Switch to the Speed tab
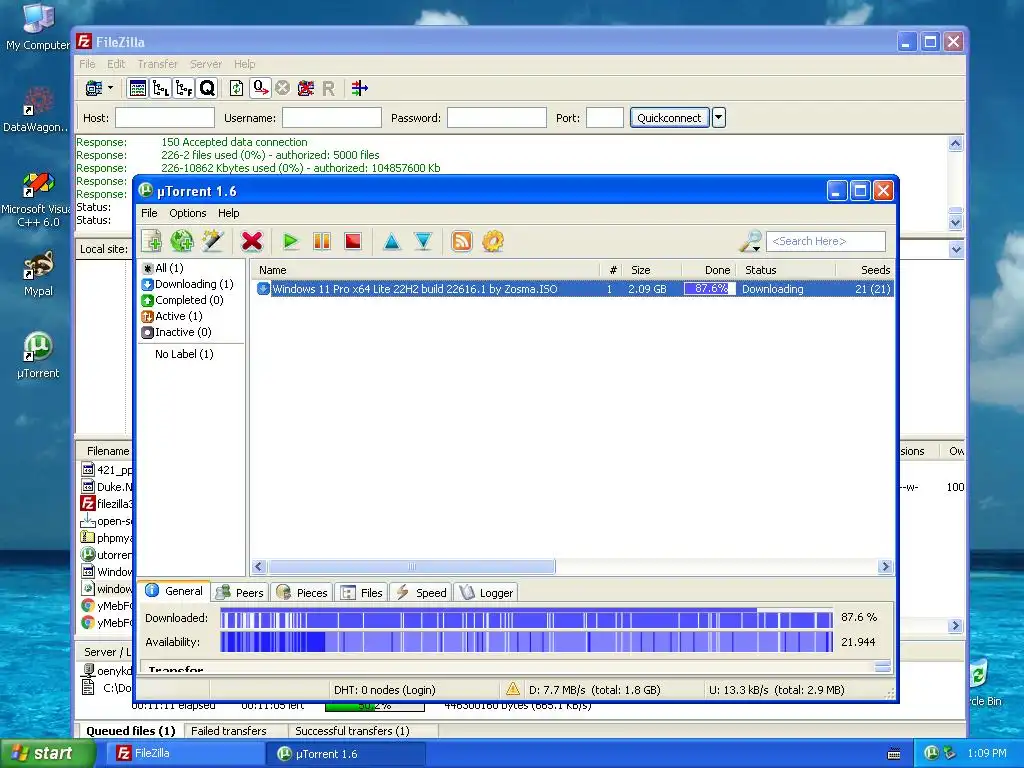 tap(421, 592)
